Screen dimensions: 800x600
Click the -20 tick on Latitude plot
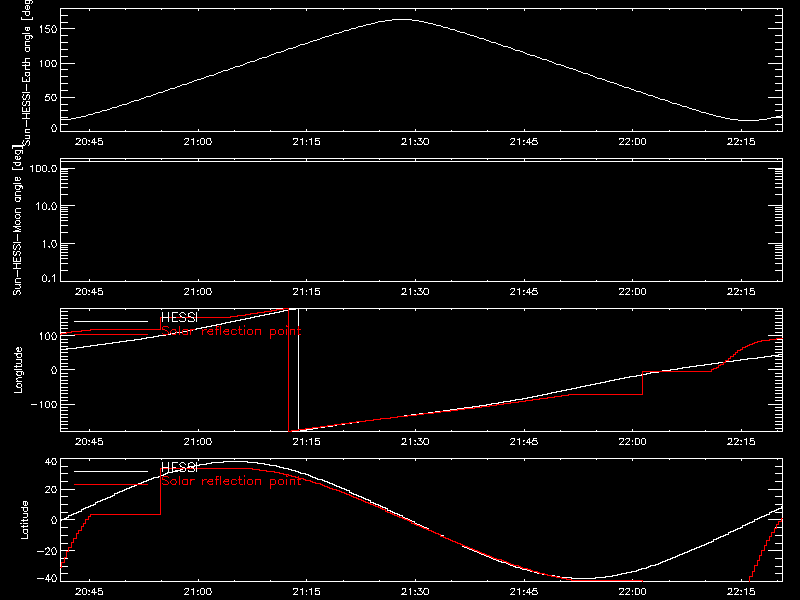tap(47, 551)
